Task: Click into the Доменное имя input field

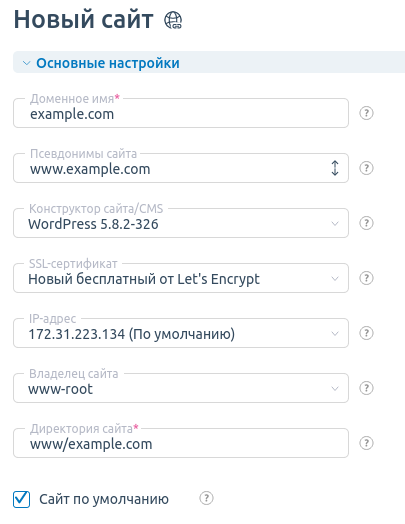Action: pyautogui.click(x=181, y=113)
